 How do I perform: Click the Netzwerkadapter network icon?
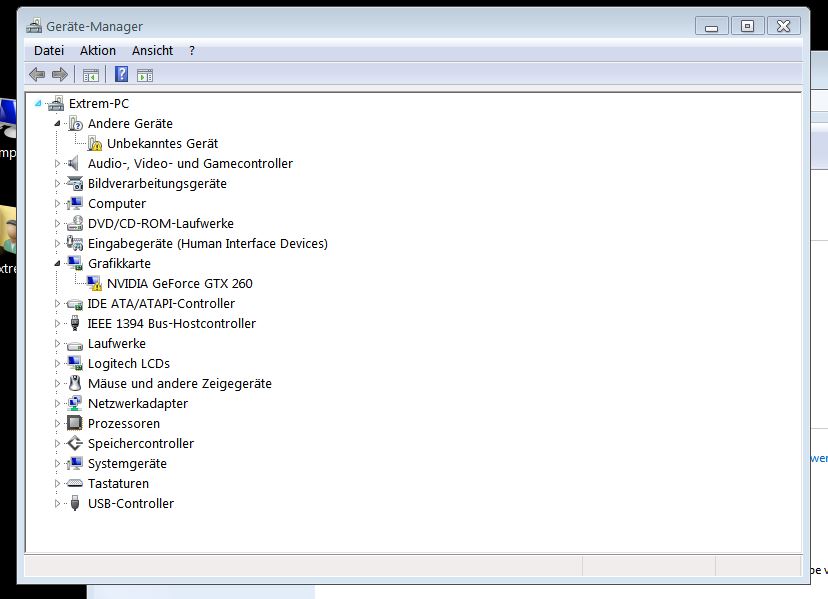(75, 404)
